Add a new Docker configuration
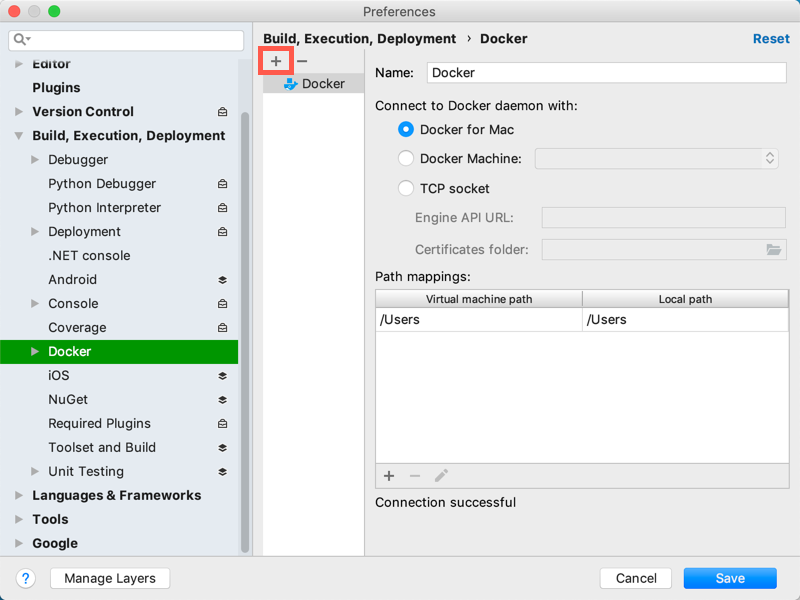 (x=275, y=61)
